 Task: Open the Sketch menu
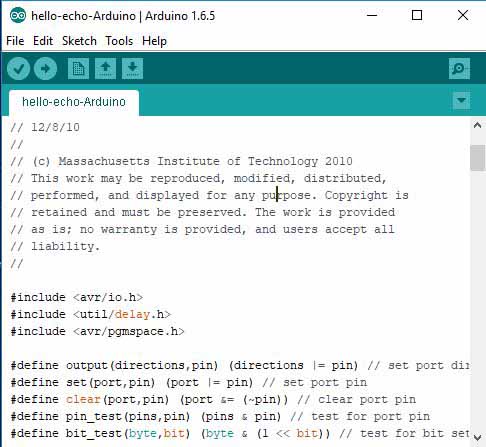(79, 41)
